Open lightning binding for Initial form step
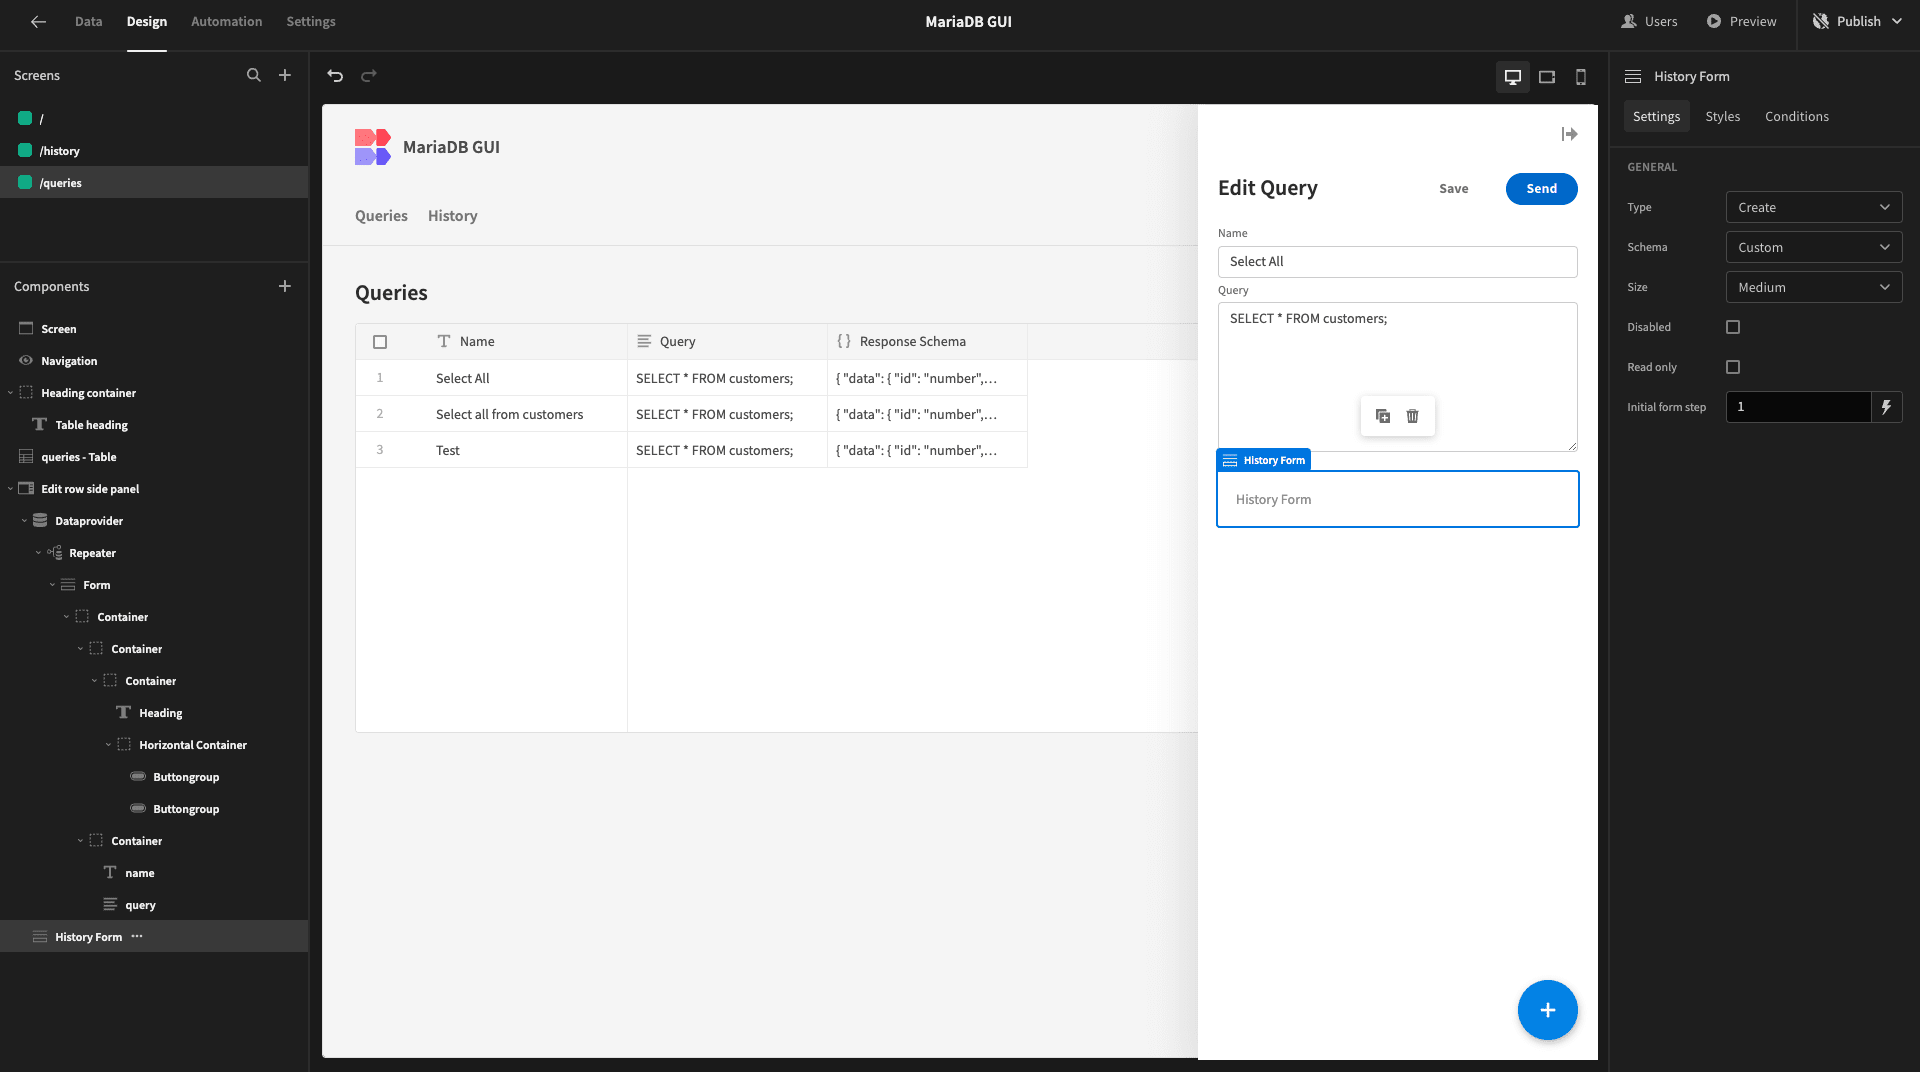1920x1072 pixels. coord(1887,407)
